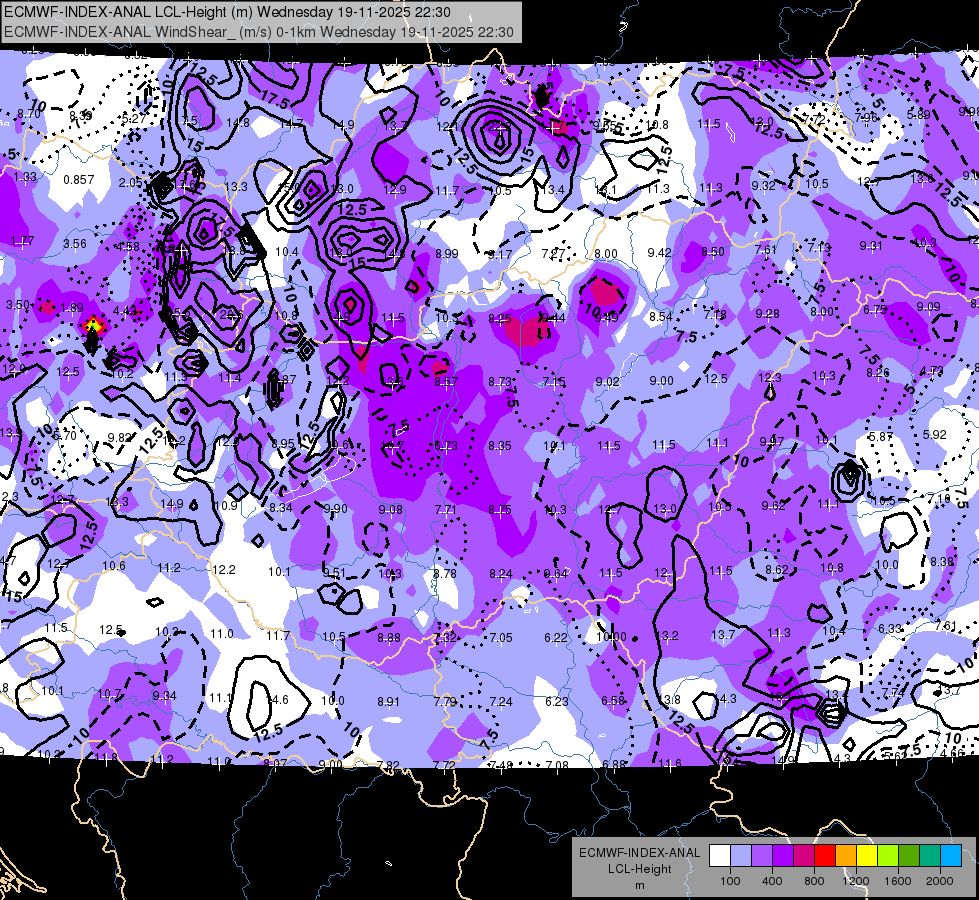Click the map grid value "8.50"
The width and height of the screenshot is (979, 900).
713,252
